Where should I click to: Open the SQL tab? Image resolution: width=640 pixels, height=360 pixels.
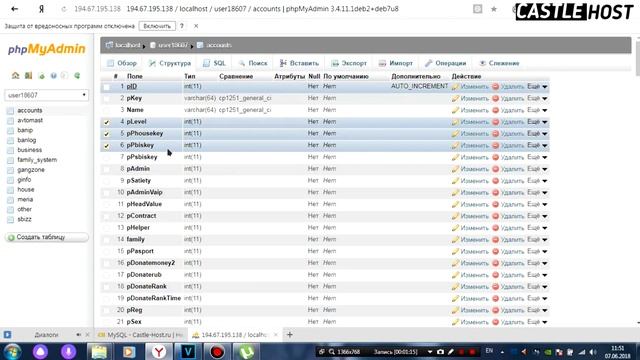[x=214, y=63]
